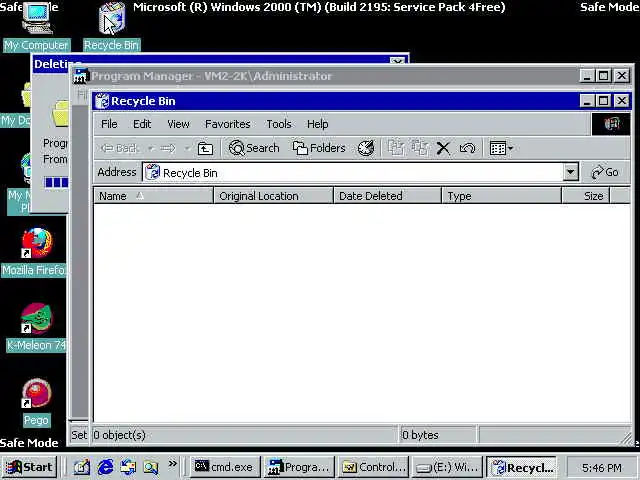The image size is (640, 480).
Task: Launch K-Meleon desktop shortcut
Action: pos(36,327)
